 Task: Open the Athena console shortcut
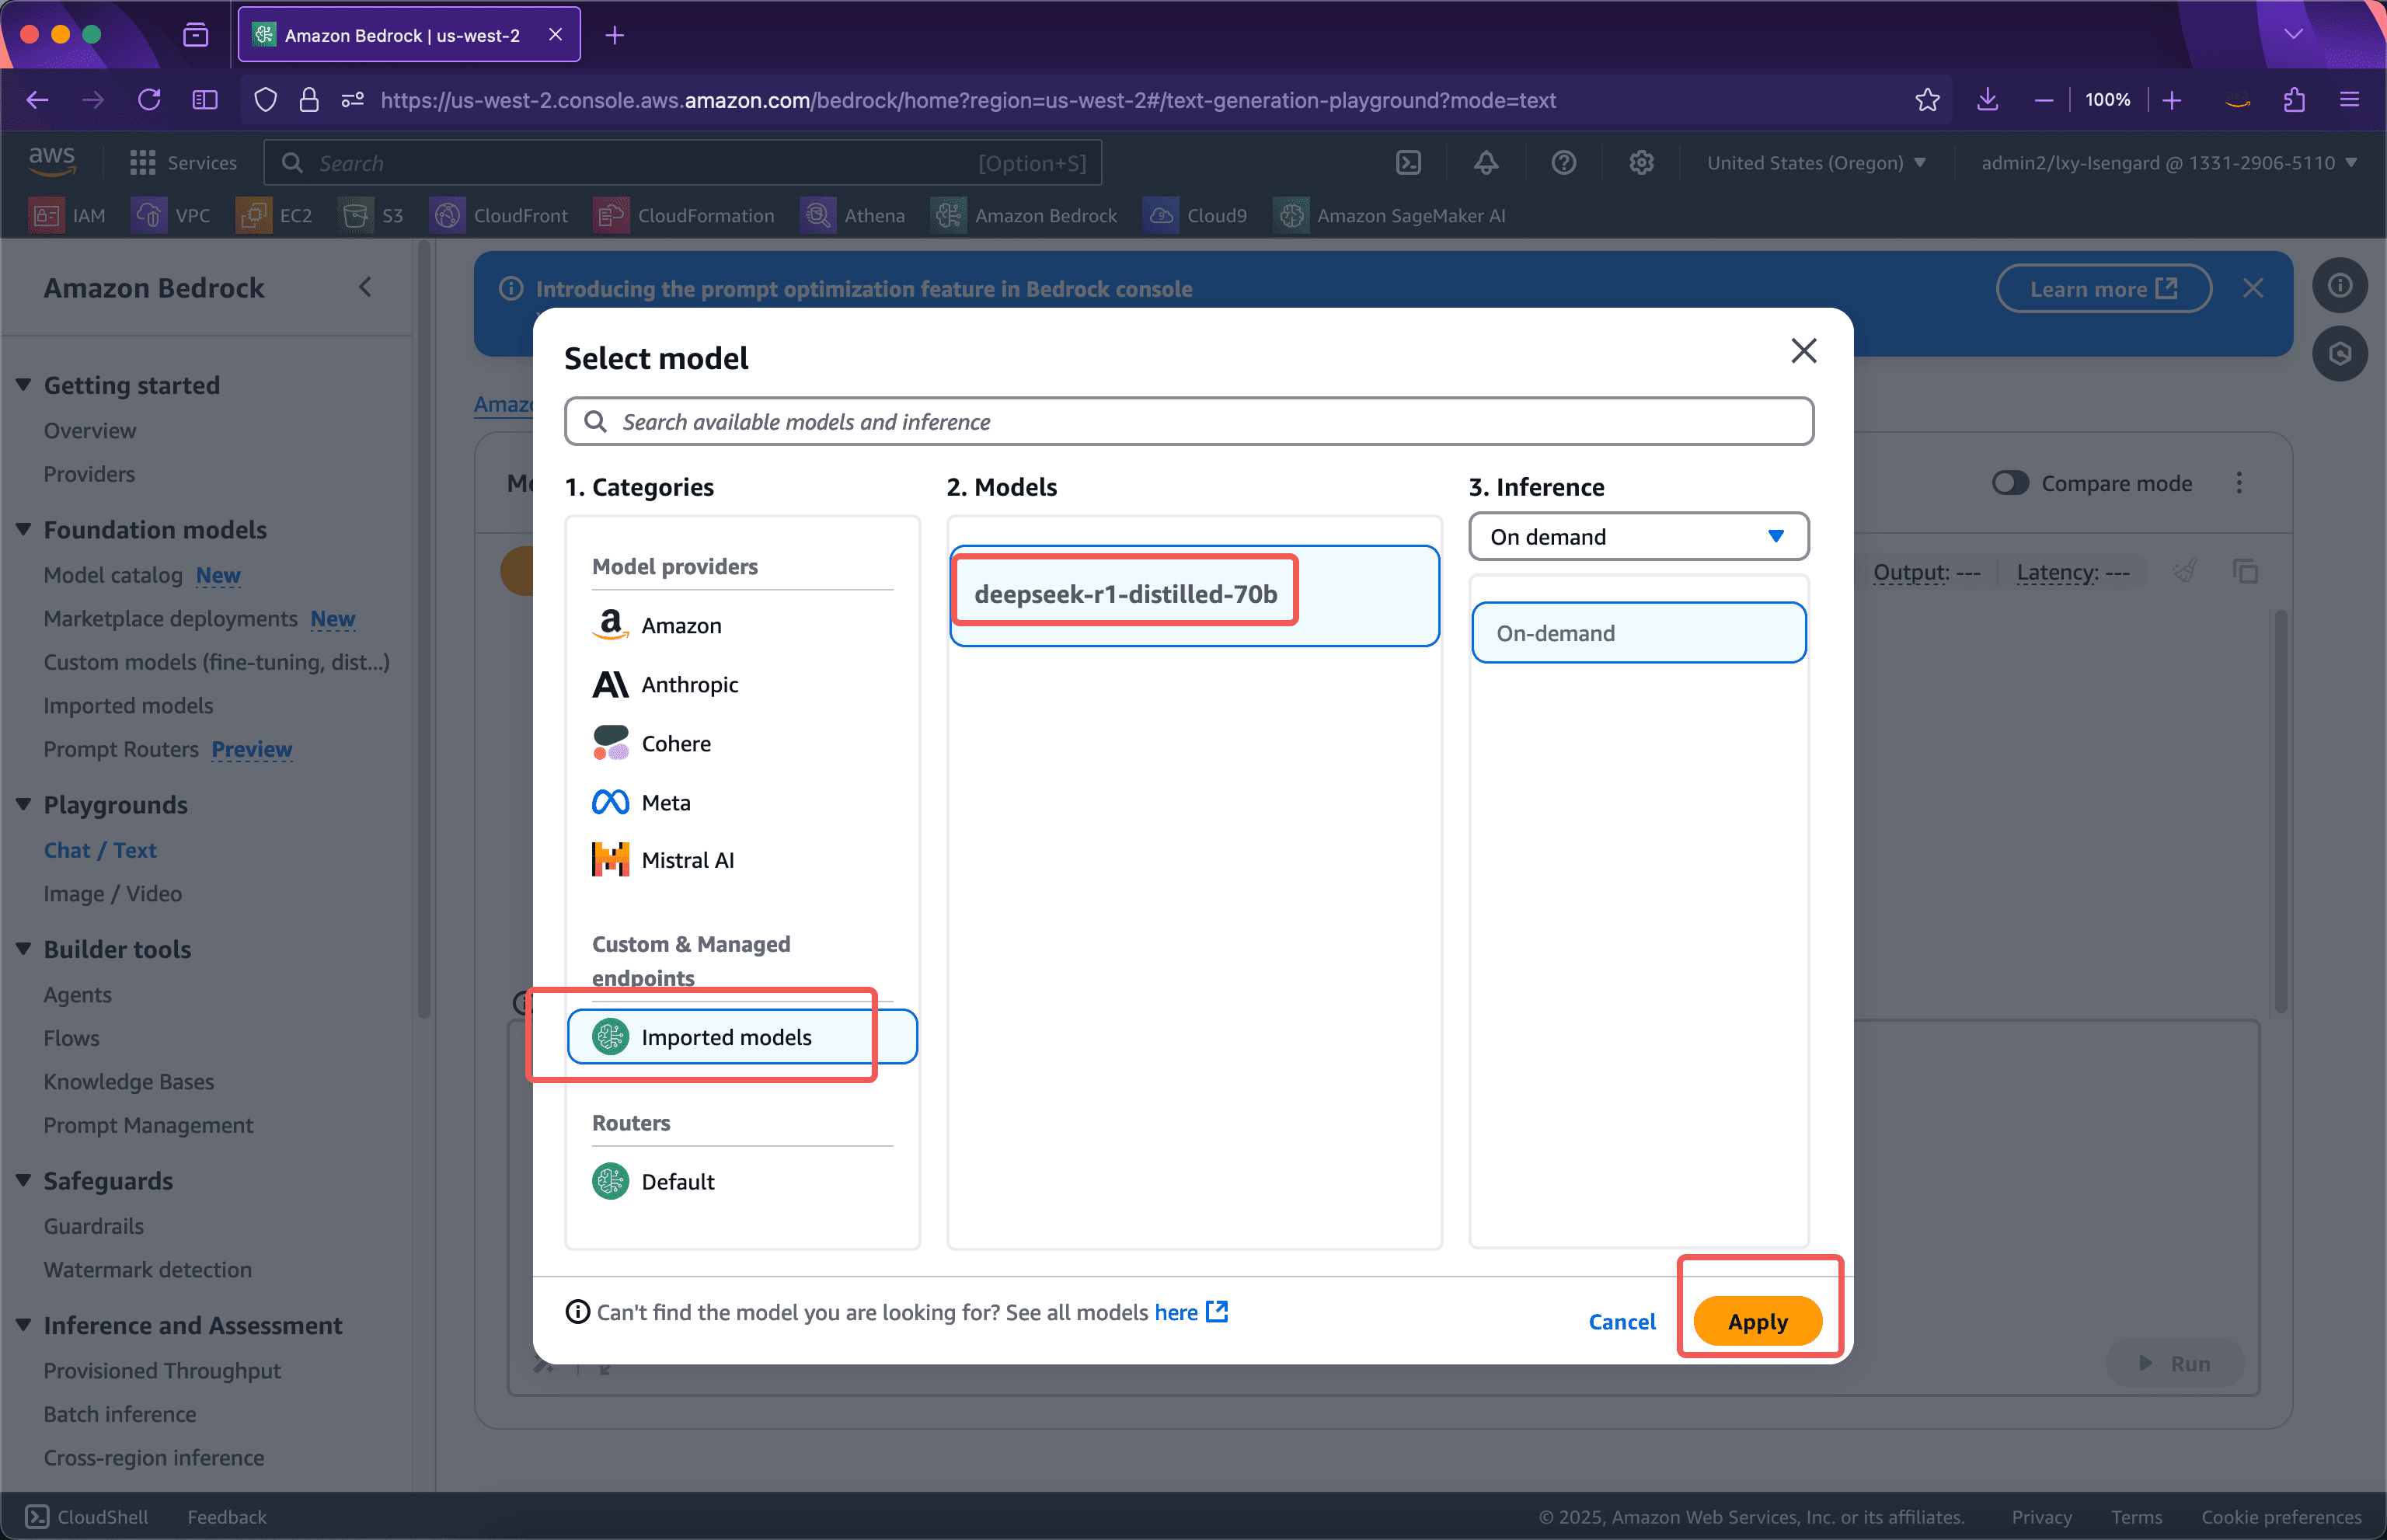click(854, 215)
